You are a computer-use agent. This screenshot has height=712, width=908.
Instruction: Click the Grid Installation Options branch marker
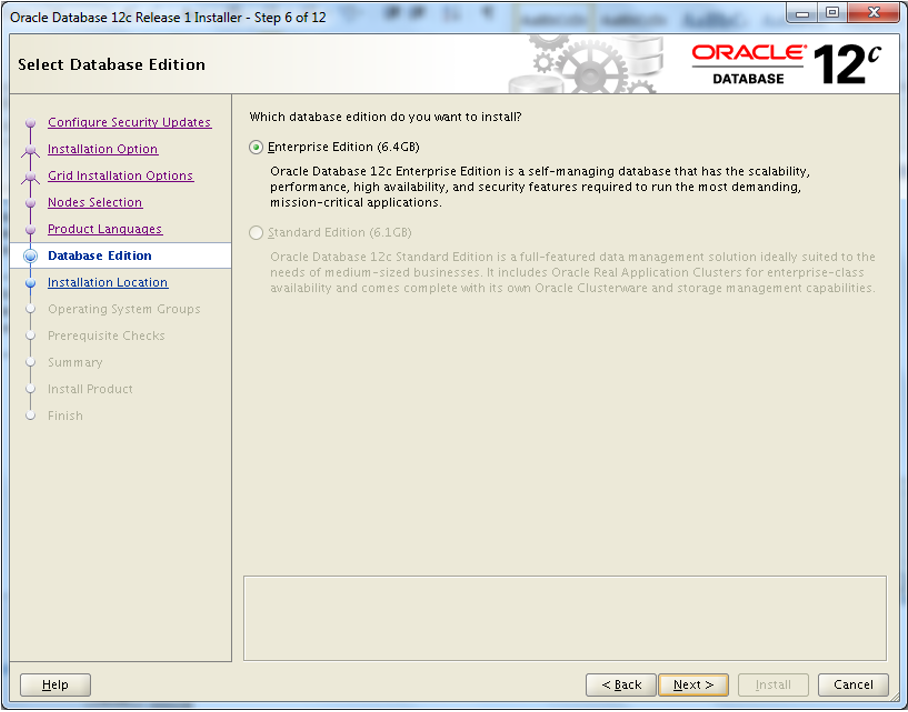coord(31,177)
